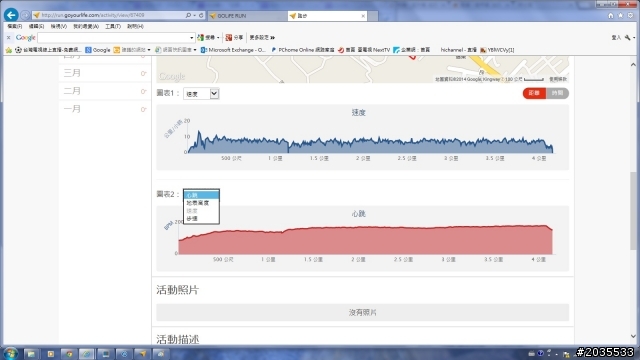The height and width of the screenshot is (360, 640).
Task: Open the Microsoft Exchange bookmark
Action: click(x=233, y=50)
